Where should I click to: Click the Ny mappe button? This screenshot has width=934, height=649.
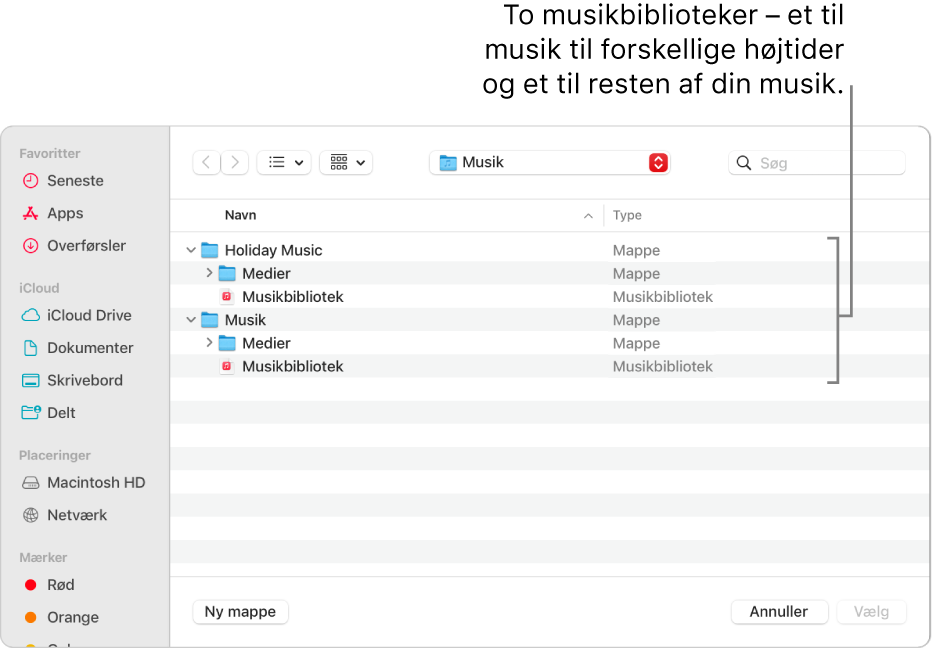pyautogui.click(x=240, y=611)
